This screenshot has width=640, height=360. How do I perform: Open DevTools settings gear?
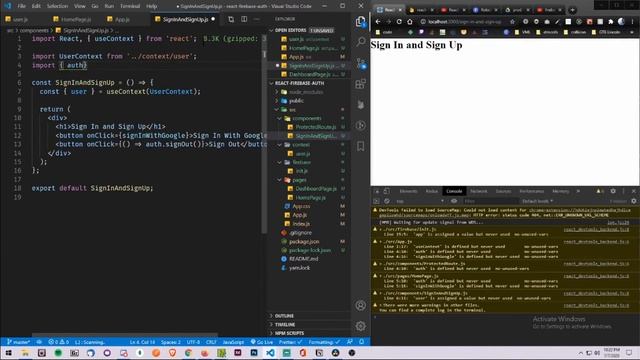click(x=613, y=191)
